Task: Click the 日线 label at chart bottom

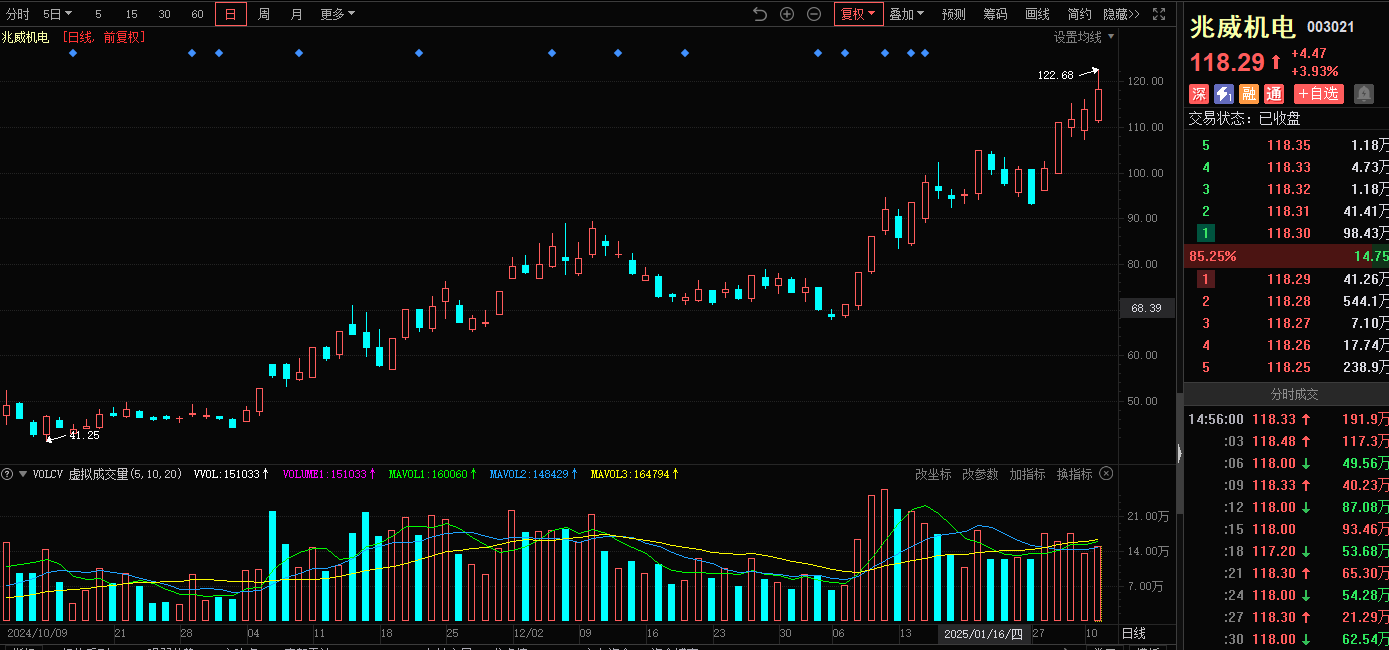Action: [1133, 634]
